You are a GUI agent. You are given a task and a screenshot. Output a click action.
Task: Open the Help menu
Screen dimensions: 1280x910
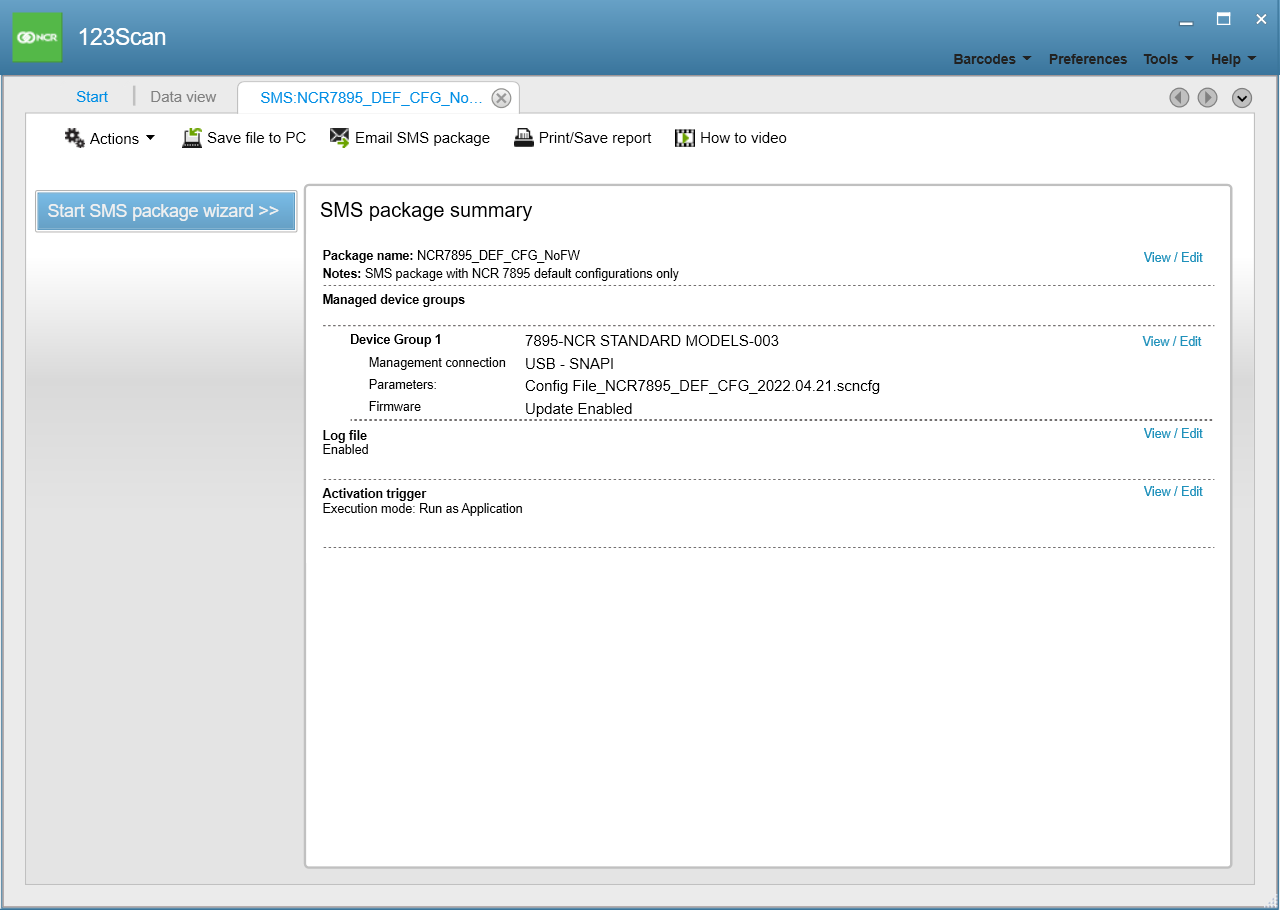click(1233, 59)
